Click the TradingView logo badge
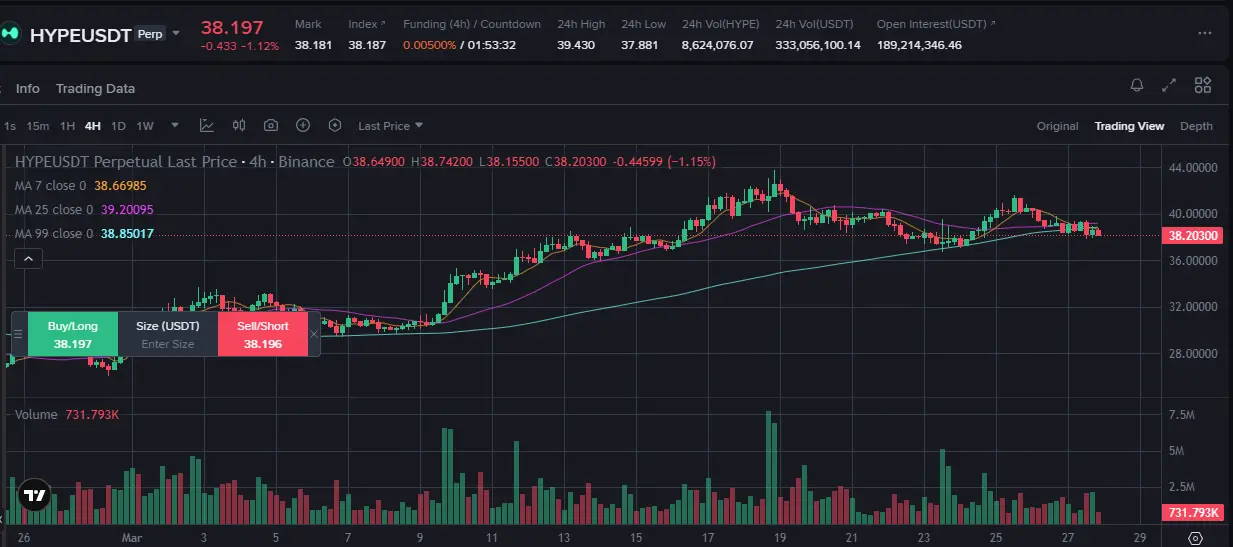 click(34, 495)
